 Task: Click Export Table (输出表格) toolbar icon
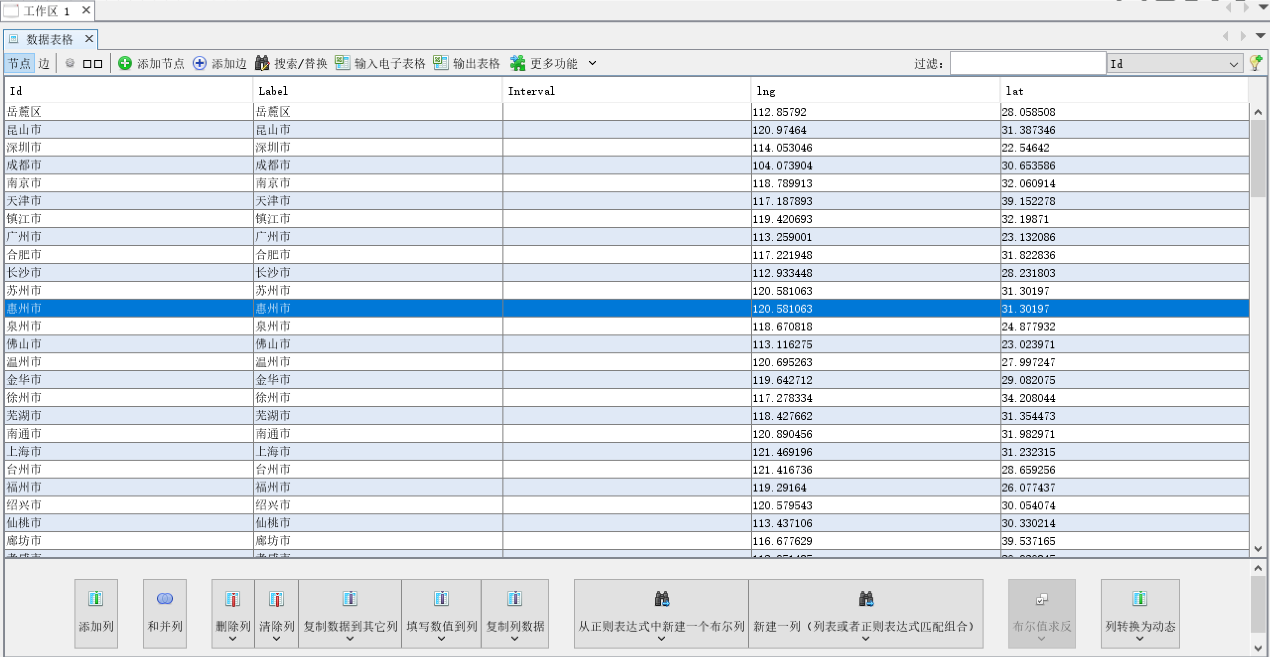[441, 63]
